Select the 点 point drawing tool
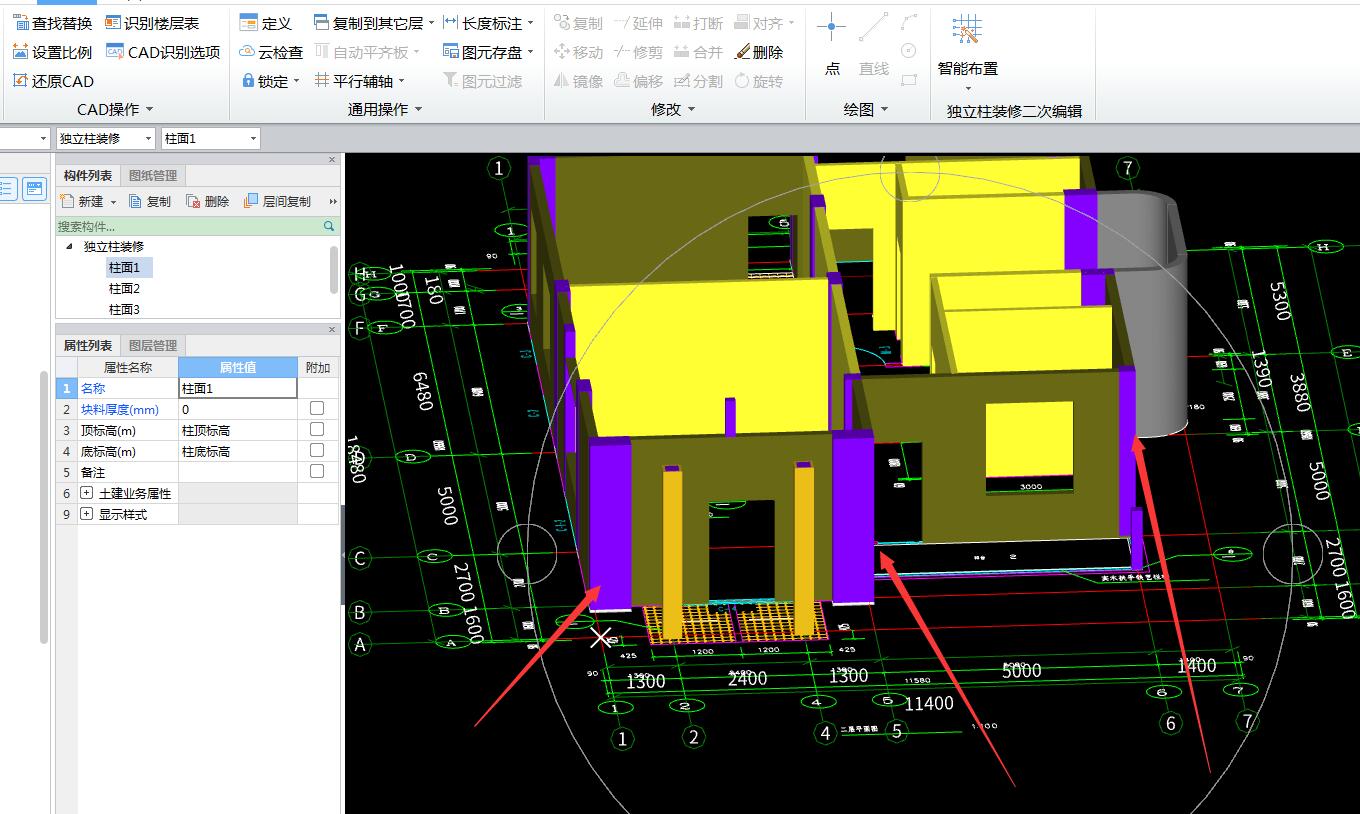Image resolution: width=1360 pixels, height=814 pixels. (x=832, y=45)
